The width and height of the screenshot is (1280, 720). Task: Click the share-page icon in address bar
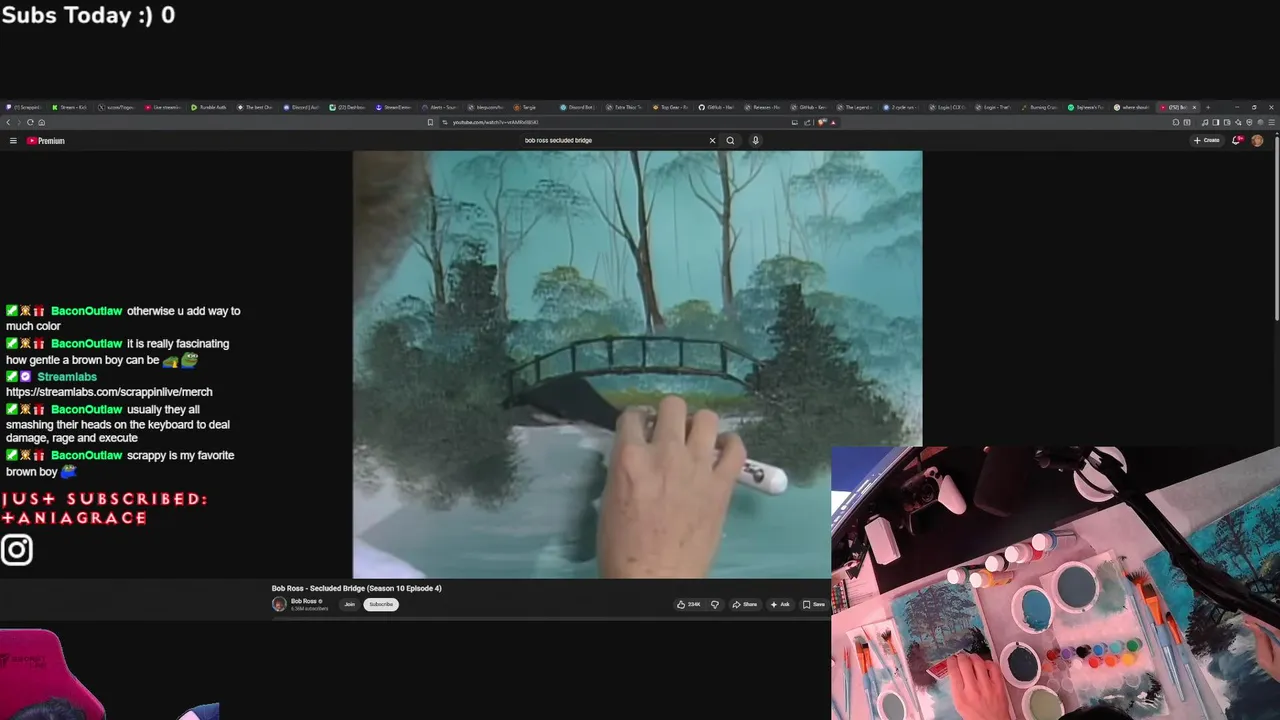tap(807, 122)
